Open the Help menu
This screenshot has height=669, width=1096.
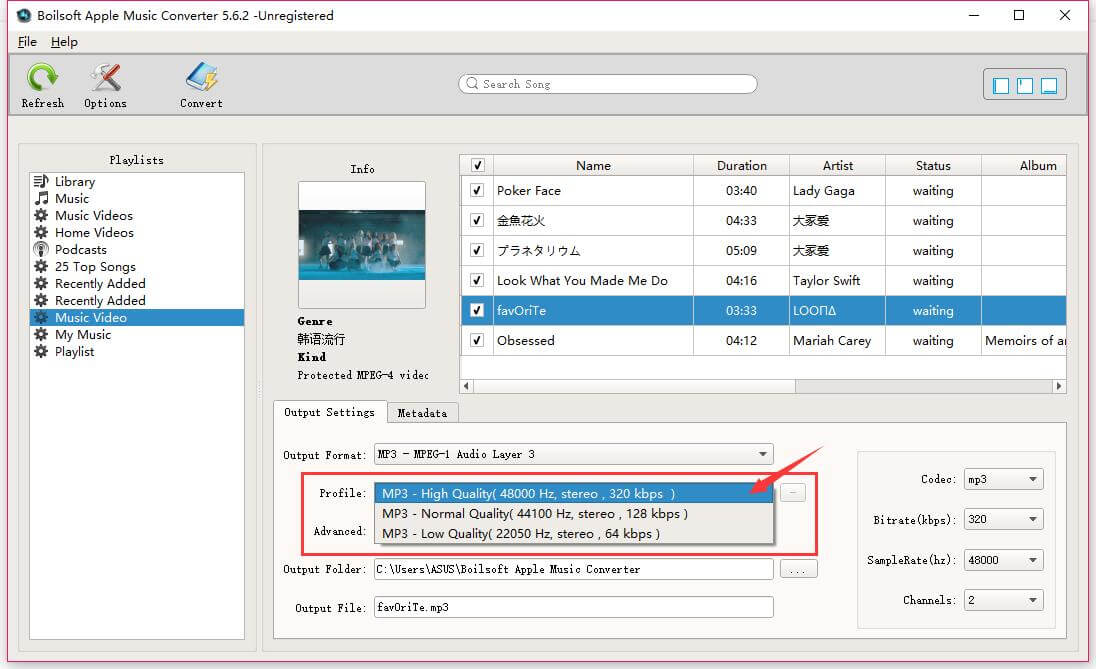click(x=64, y=42)
